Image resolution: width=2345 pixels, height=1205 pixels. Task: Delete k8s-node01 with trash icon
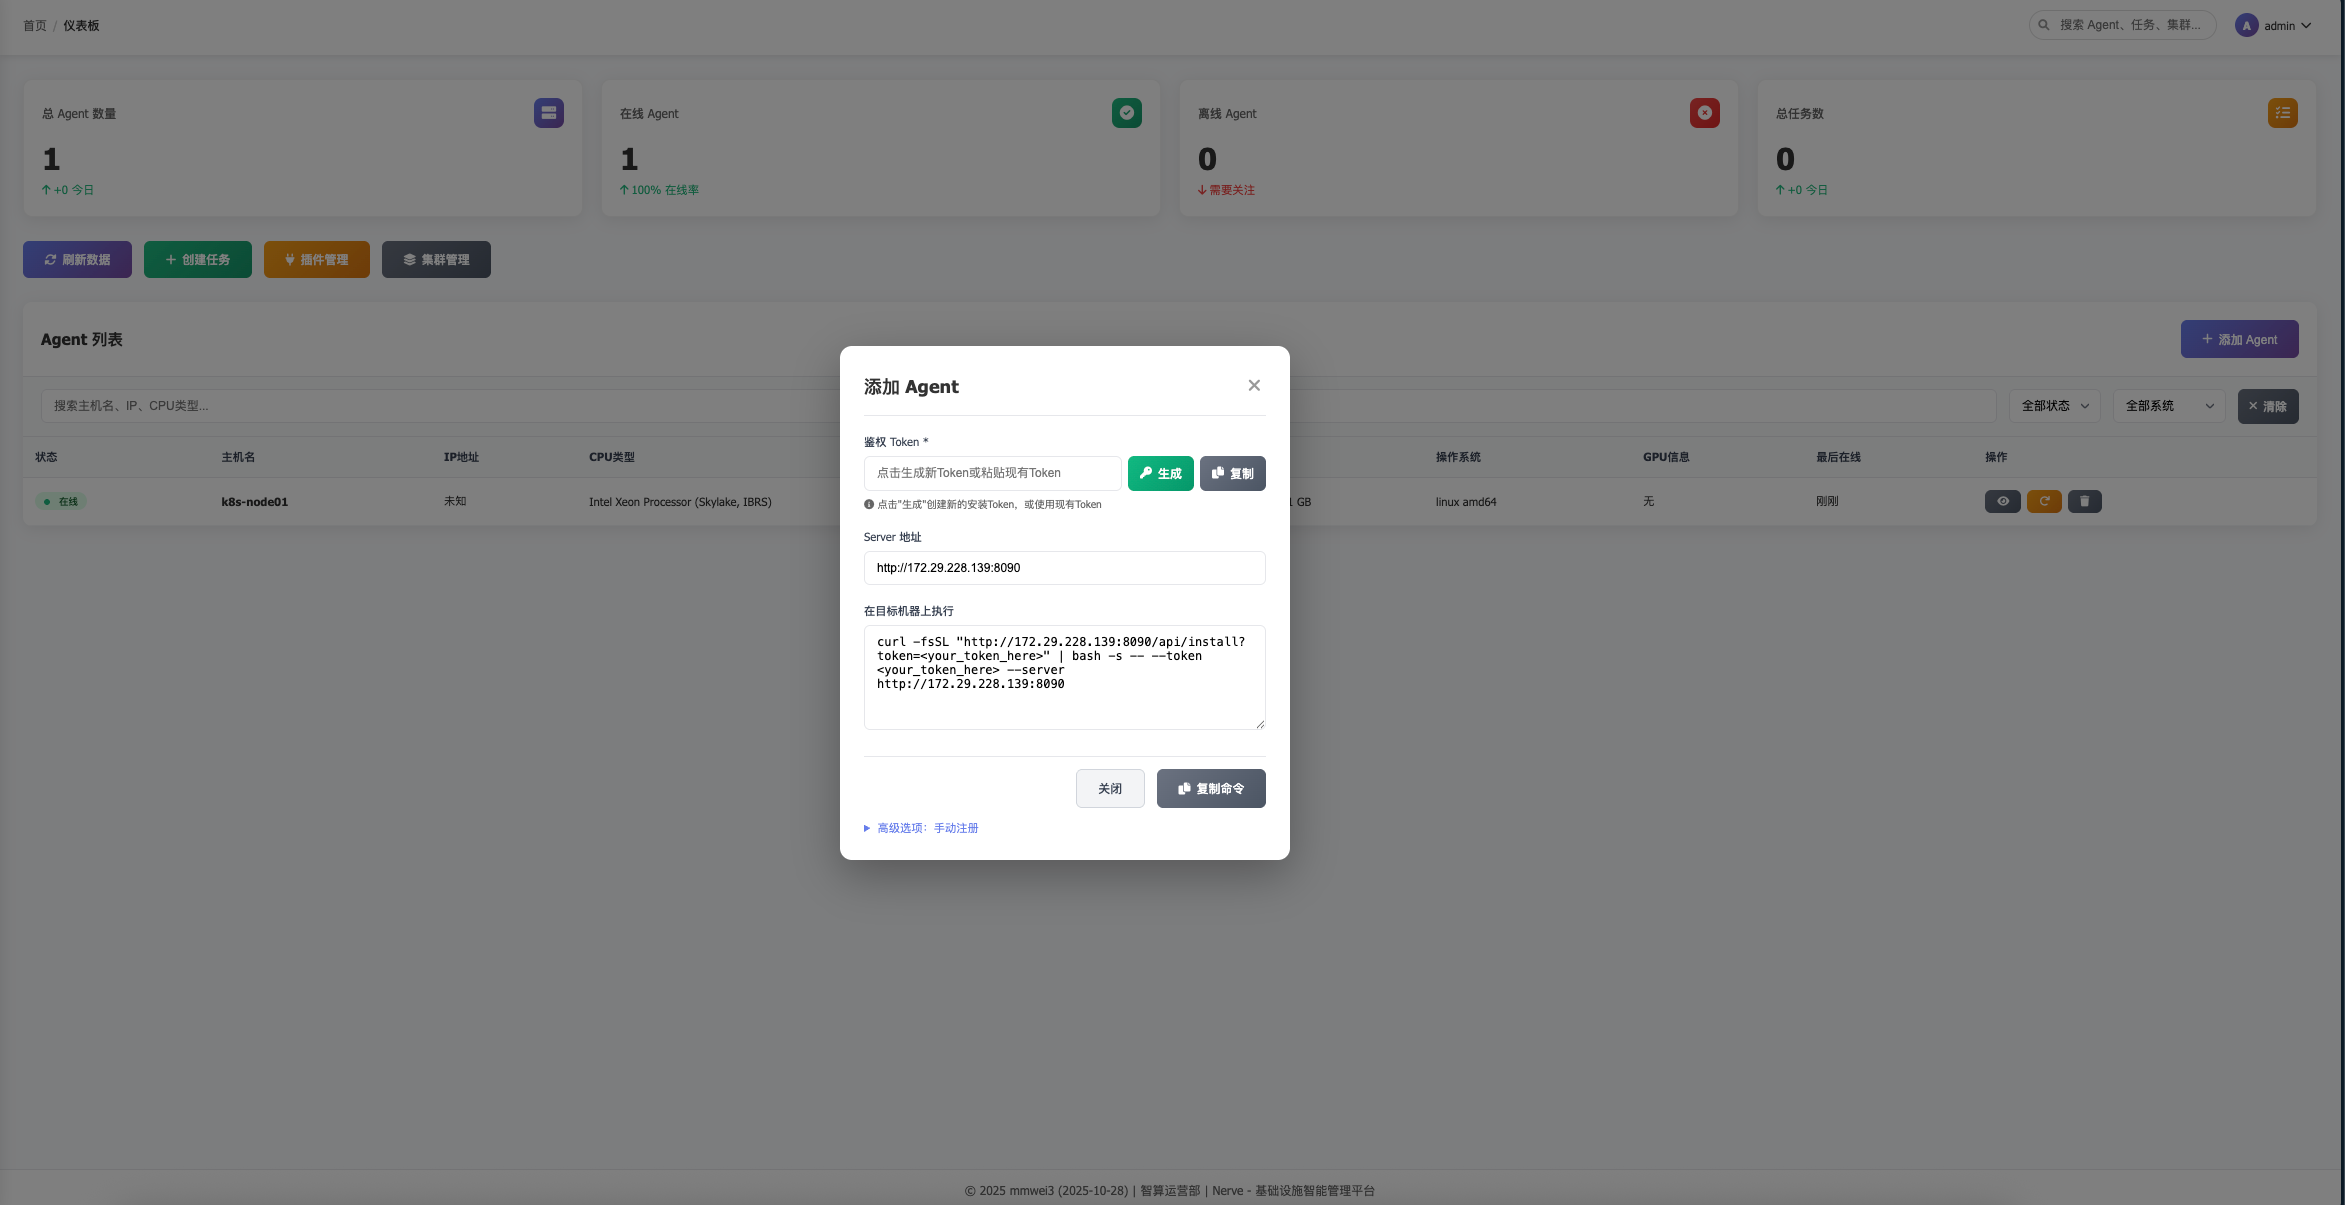coord(2085,501)
